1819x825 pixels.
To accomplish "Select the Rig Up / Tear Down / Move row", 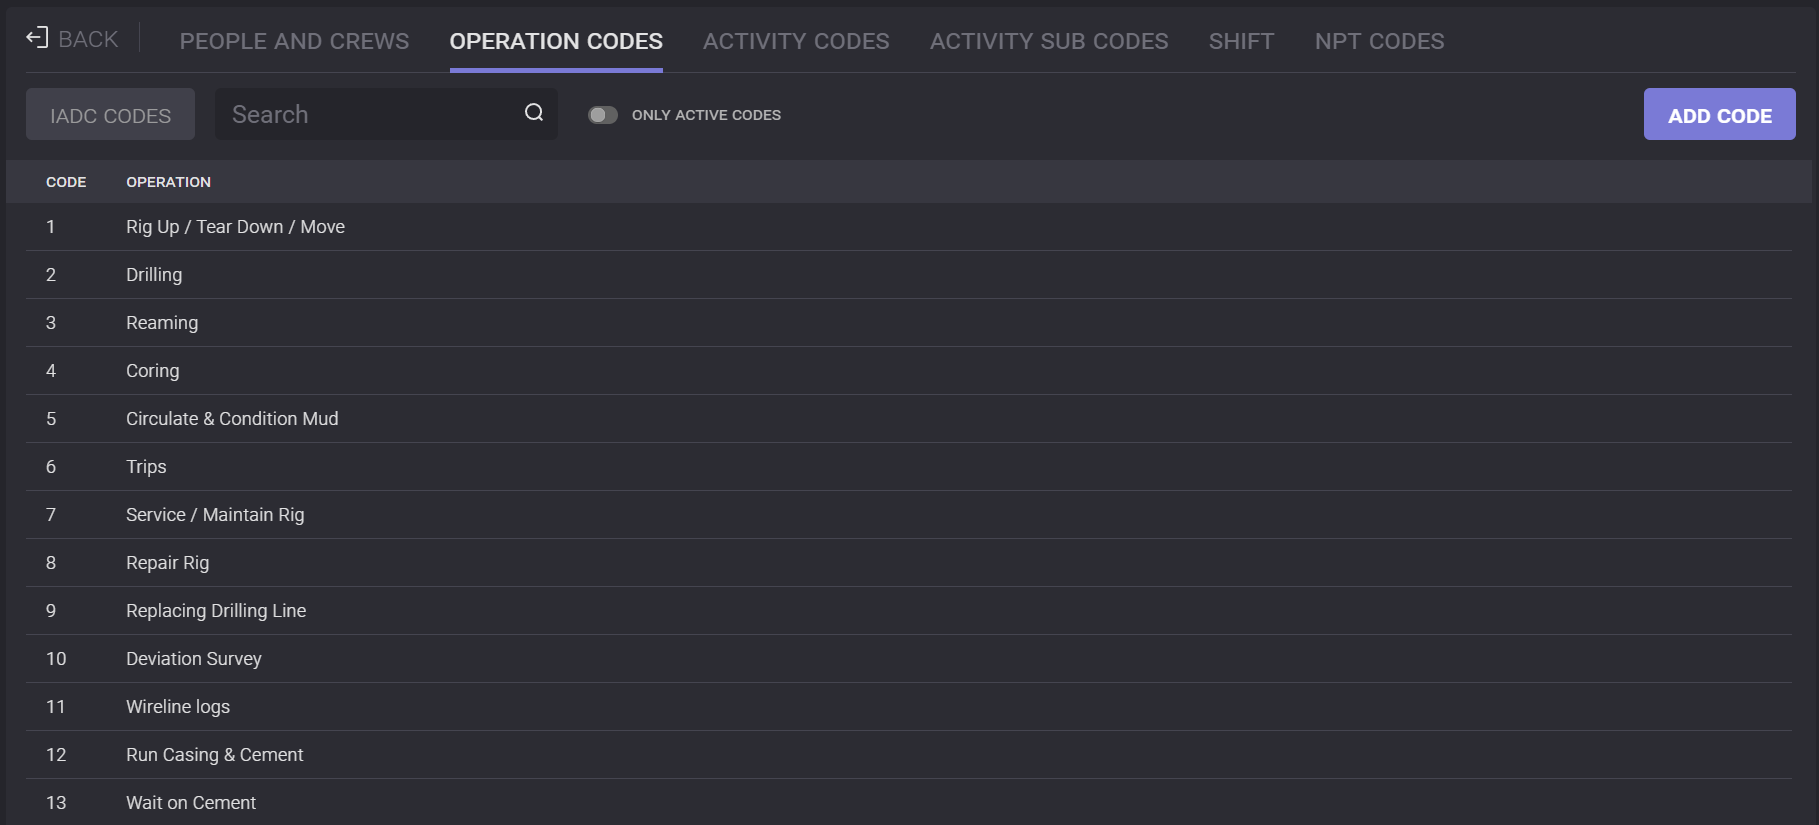I will [x=235, y=227].
